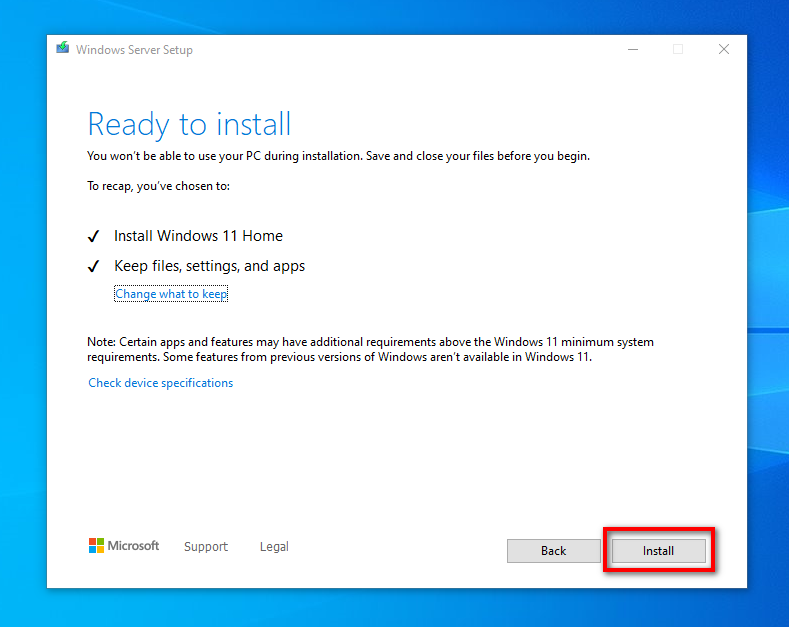Image resolution: width=789 pixels, height=627 pixels.
Task: Close the Windows Server Setup window
Action: coord(724,49)
